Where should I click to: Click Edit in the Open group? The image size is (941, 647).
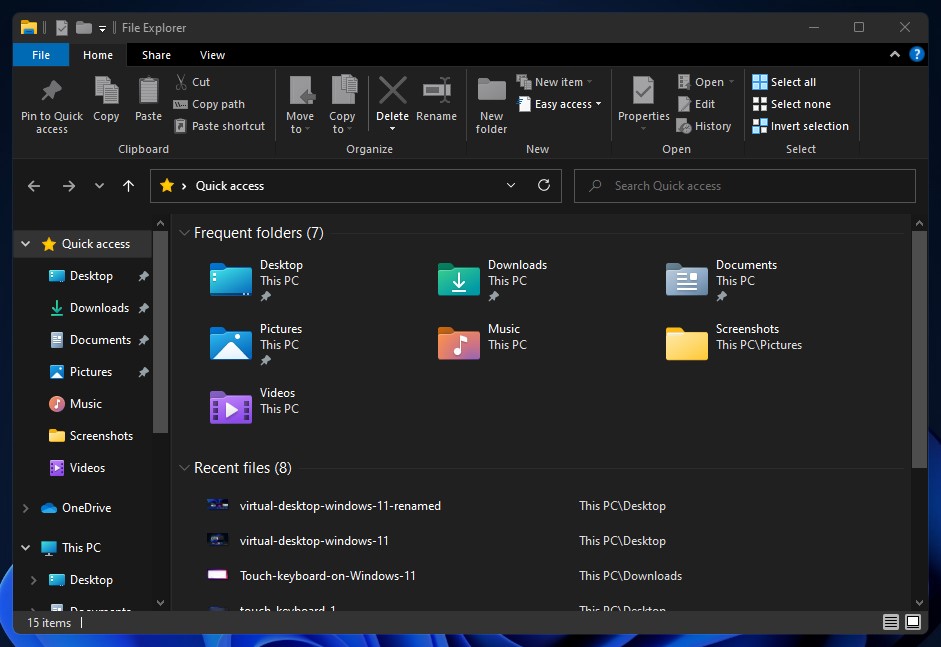tap(696, 104)
